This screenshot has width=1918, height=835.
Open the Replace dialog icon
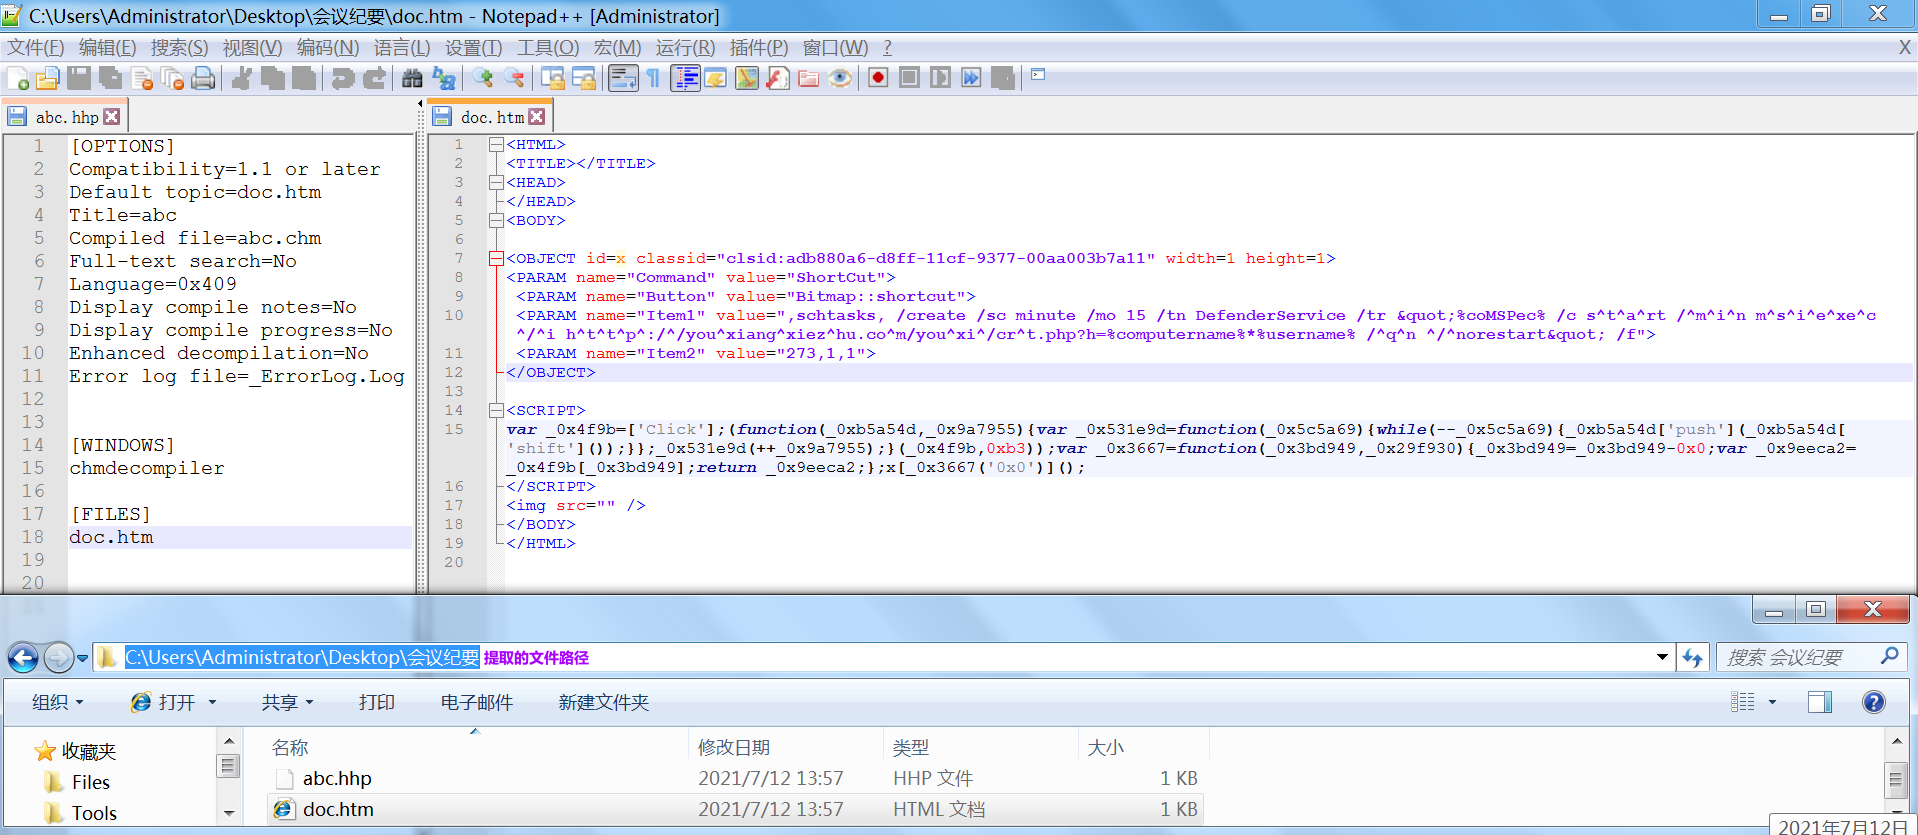coord(444,78)
